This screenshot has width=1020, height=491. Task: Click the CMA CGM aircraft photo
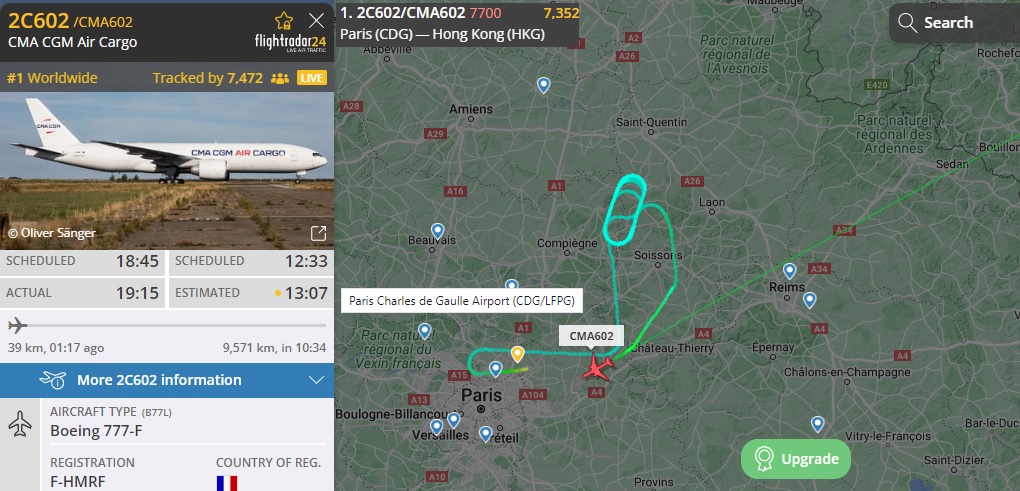tap(167, 170)
